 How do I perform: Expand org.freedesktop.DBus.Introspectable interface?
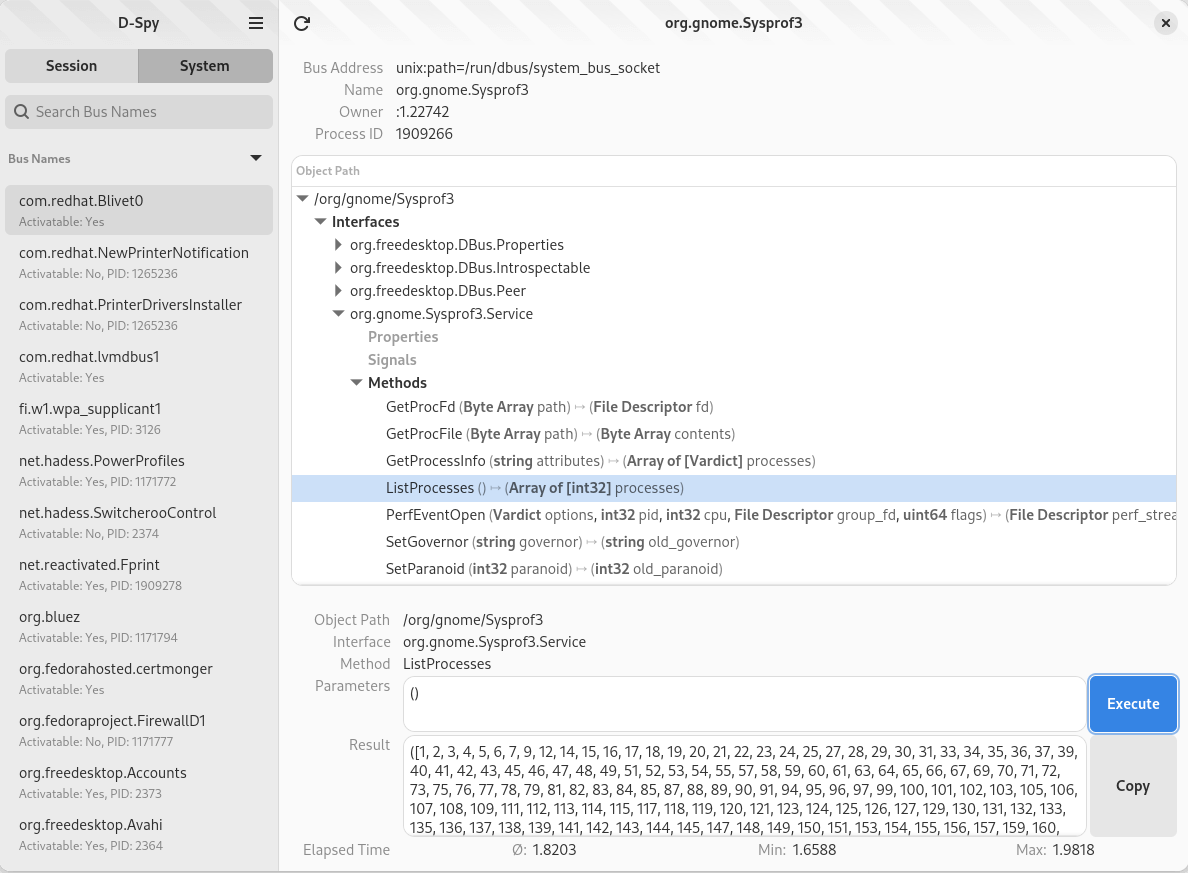[339, 268]
